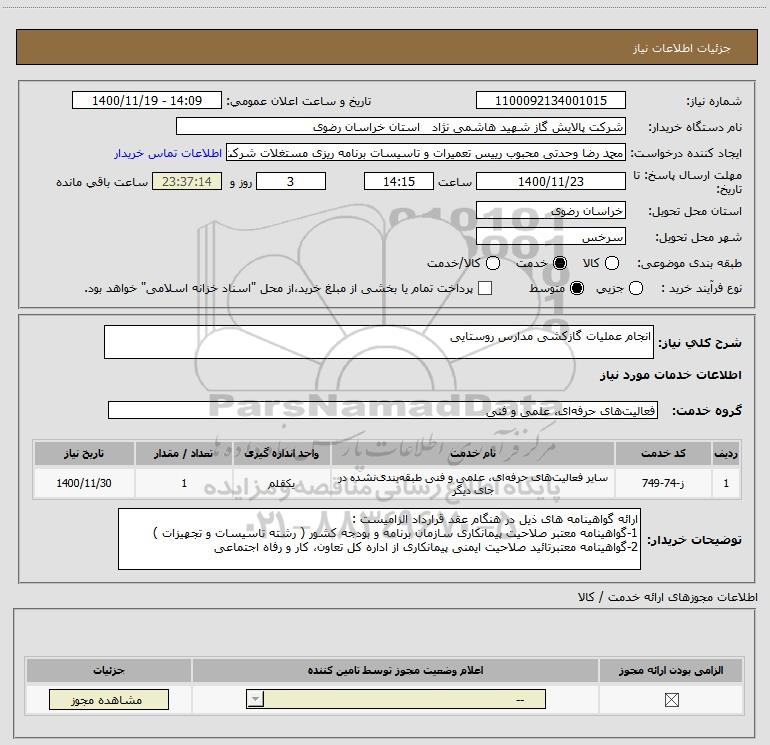Click the اعلام وضعیت مجوز توسط تامین کننده header
The image size is (770, 745).
(395, 670)
